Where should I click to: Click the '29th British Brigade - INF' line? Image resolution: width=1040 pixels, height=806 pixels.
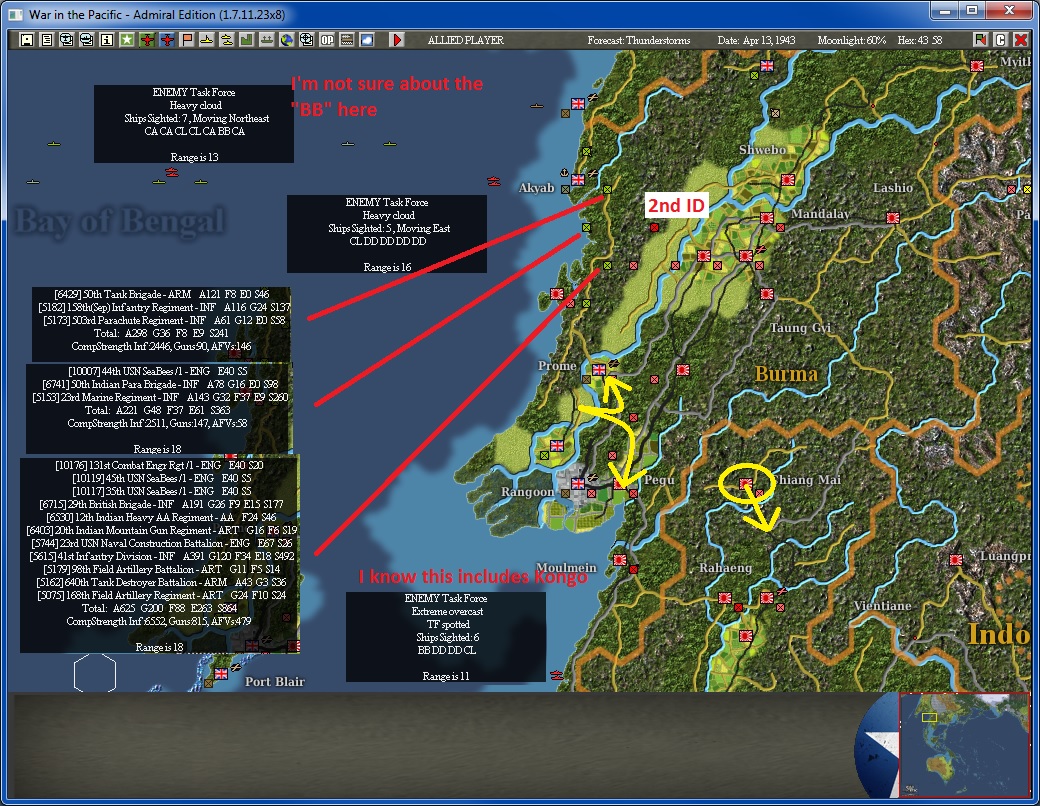point(162,504)
